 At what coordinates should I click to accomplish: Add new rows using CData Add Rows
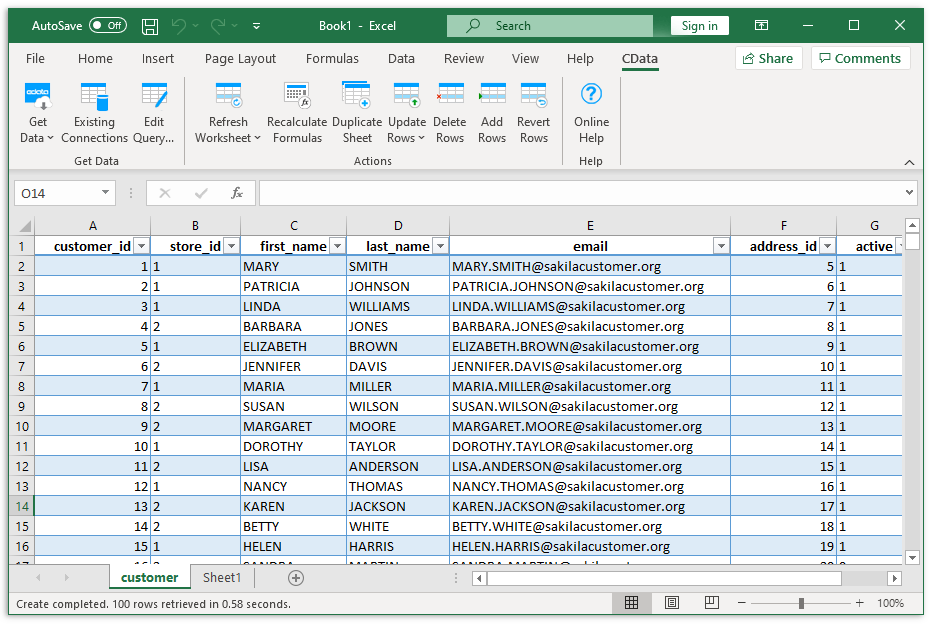(491, 110)
